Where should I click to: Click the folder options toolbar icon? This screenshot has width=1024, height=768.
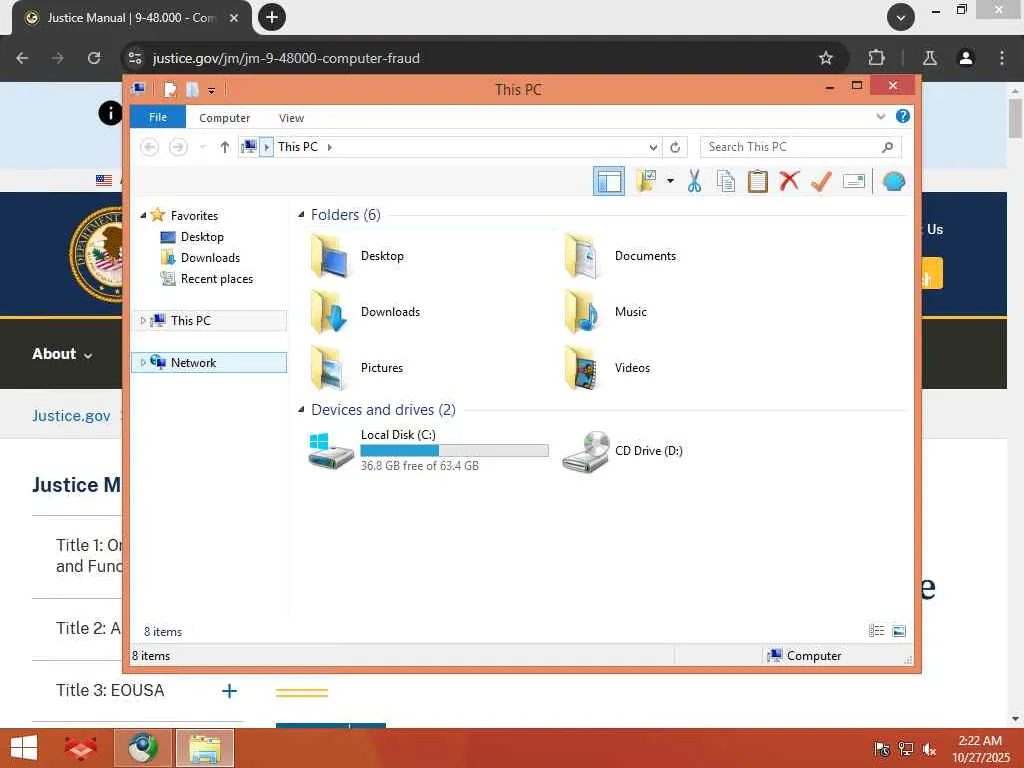pyautogui.click(x=647, y=181)
